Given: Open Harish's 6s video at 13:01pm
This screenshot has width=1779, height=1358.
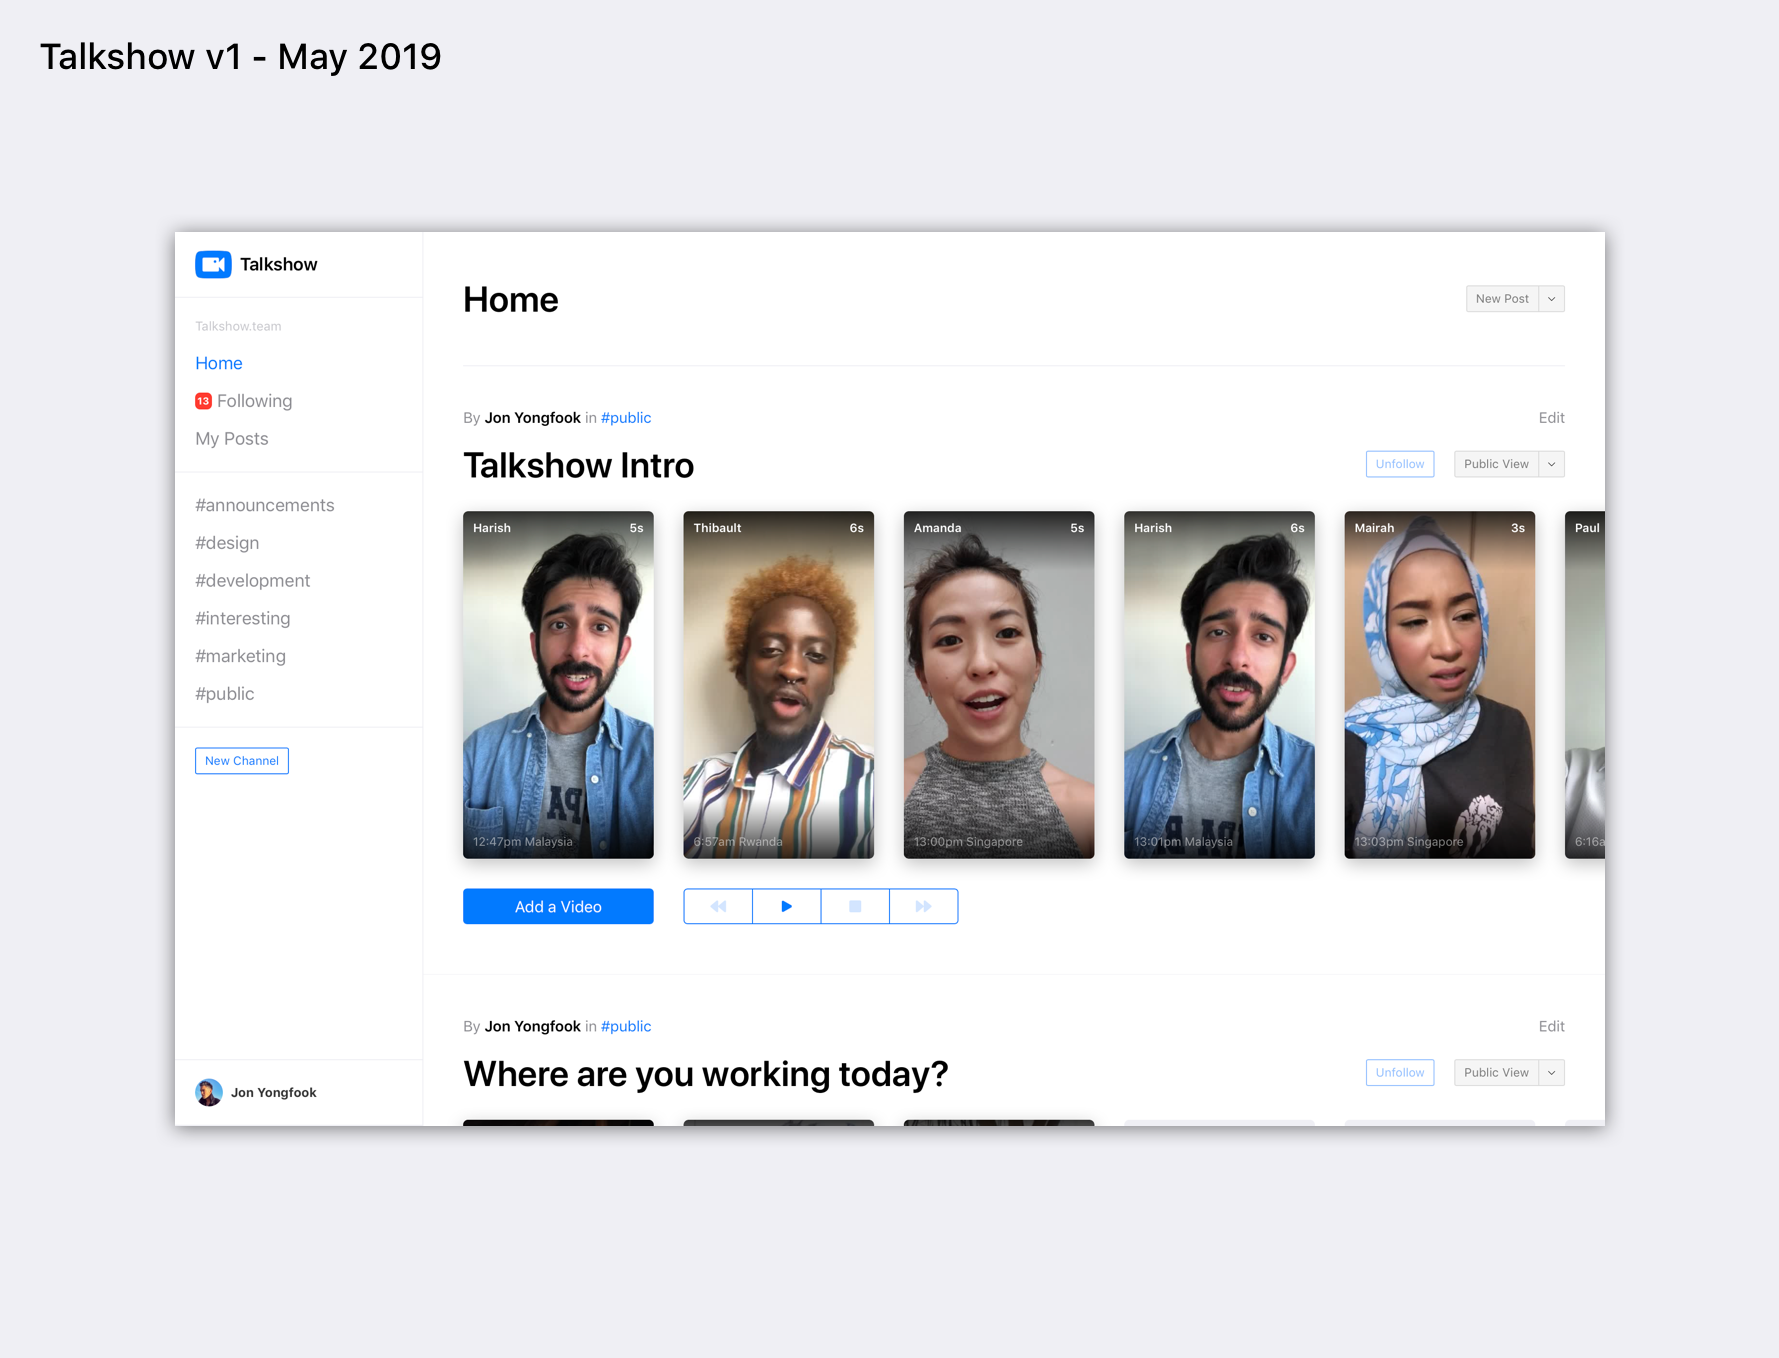Looking at the screenshot, I should [x=1219, y=685].
